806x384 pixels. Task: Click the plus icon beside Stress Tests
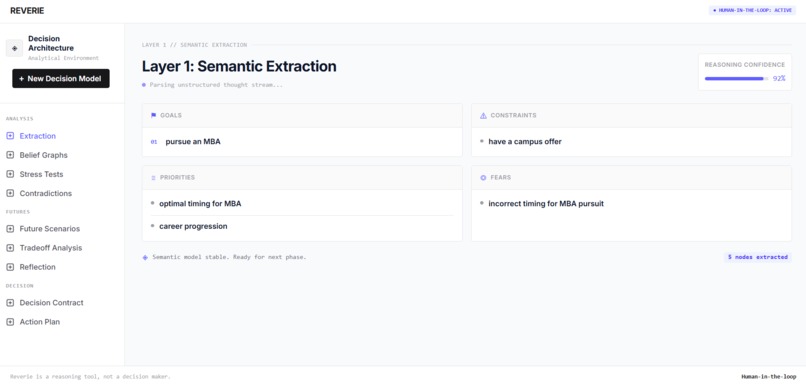point(10,174)
